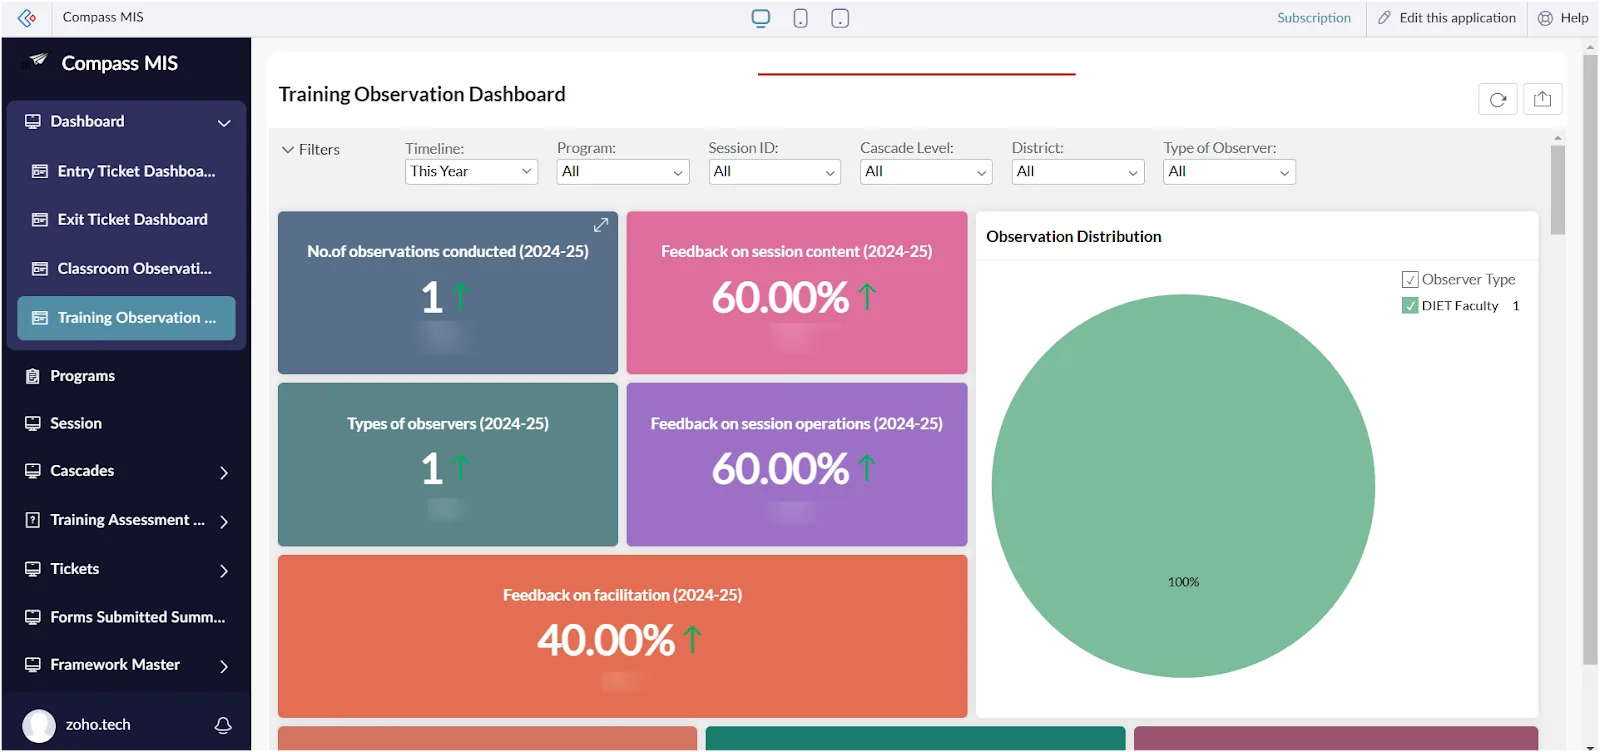The width and height of the screenshot is (1600, 752).
Task: Expand the Training Assessment submenu arrow
Action: click(224, 521)
